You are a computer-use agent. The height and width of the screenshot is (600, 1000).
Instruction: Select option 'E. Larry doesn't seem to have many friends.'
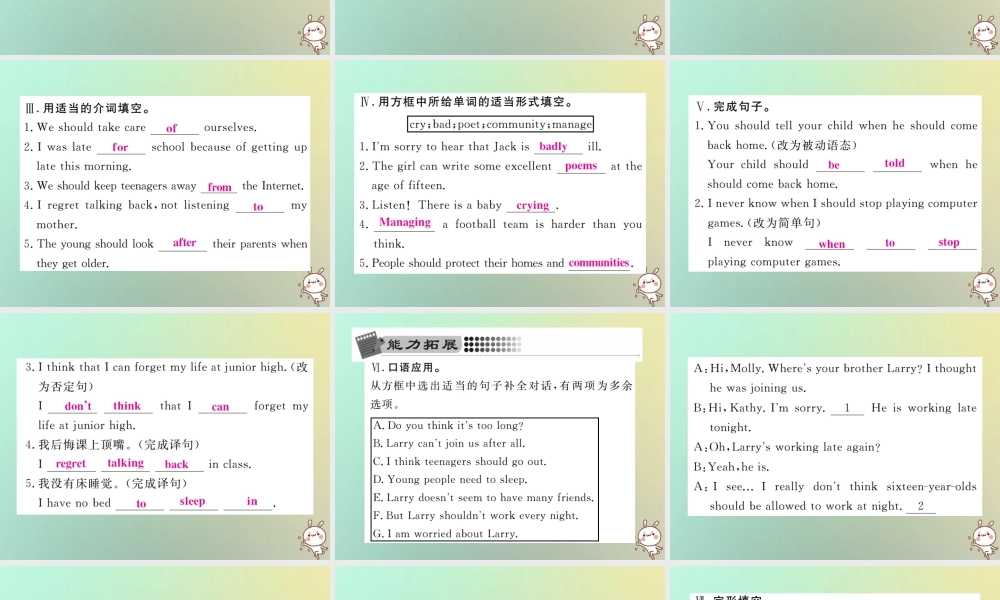click(x=483, y=497)
